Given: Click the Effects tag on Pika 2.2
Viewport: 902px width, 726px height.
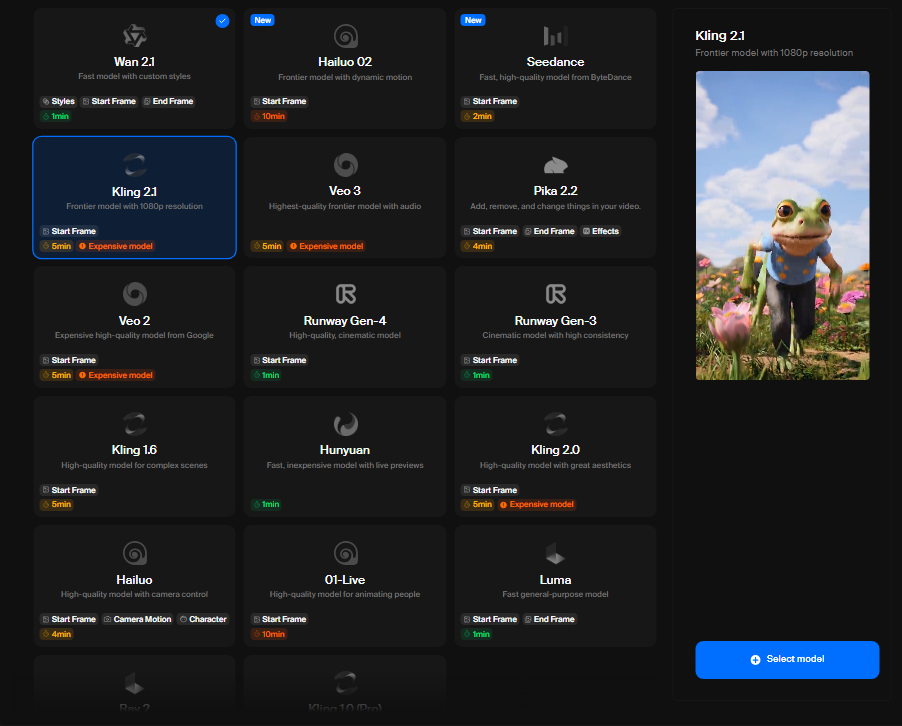Looking at the screenshot, I should click(x=601, y=231).
